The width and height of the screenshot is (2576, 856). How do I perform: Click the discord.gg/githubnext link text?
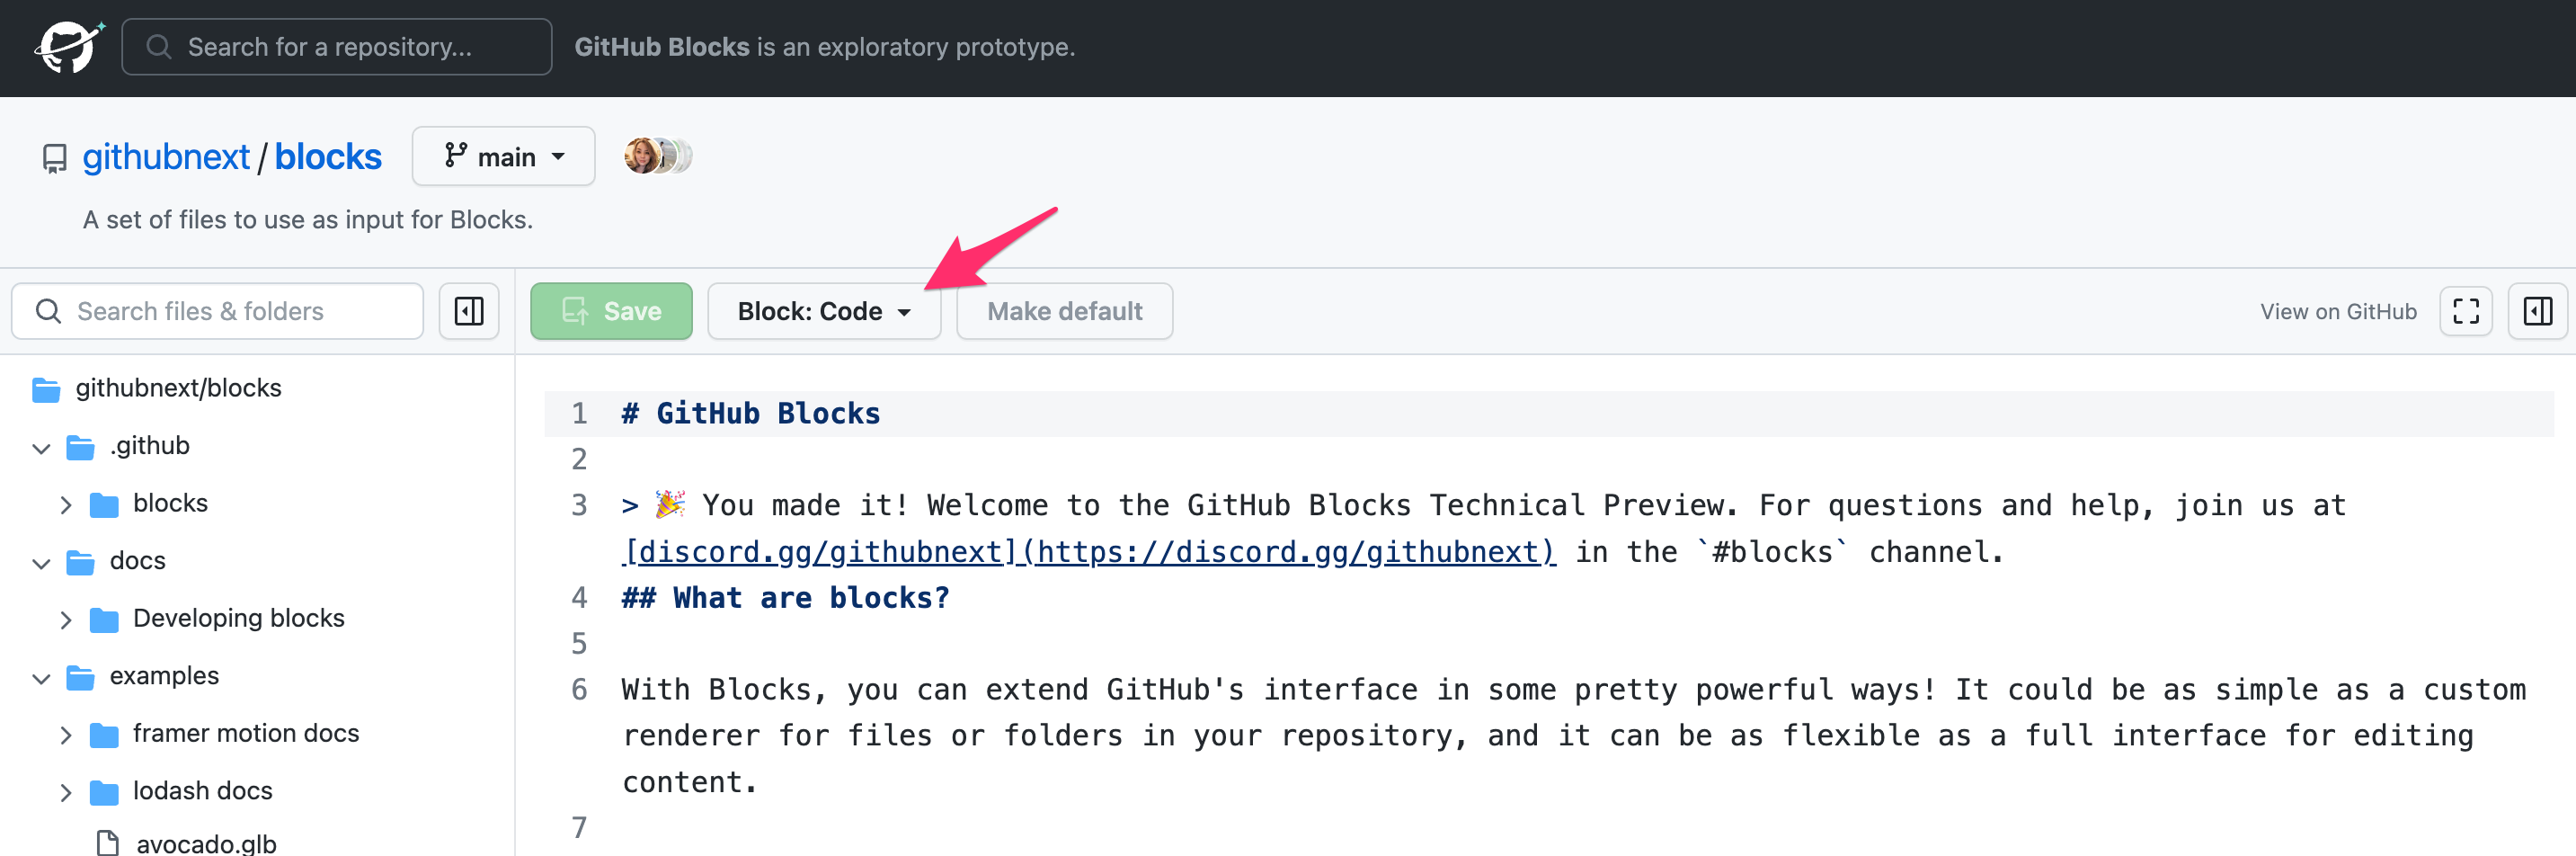(1089, 551)
